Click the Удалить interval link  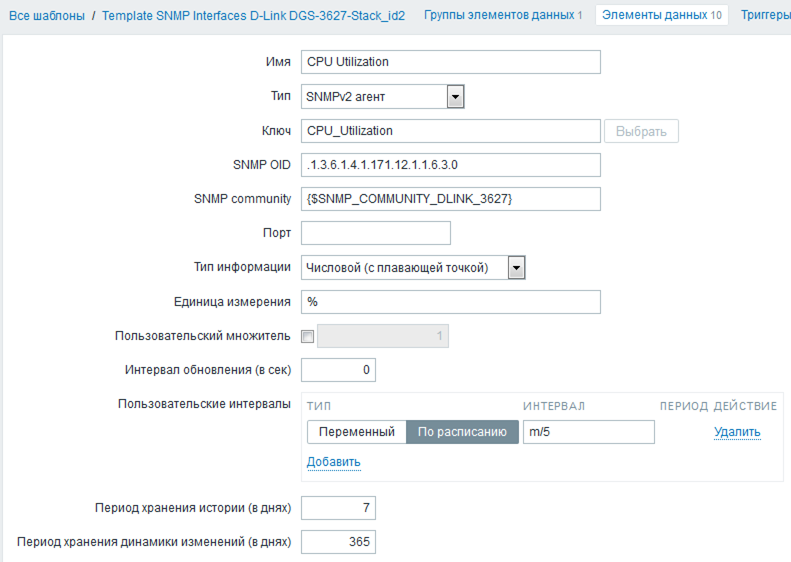pos(737,432)
